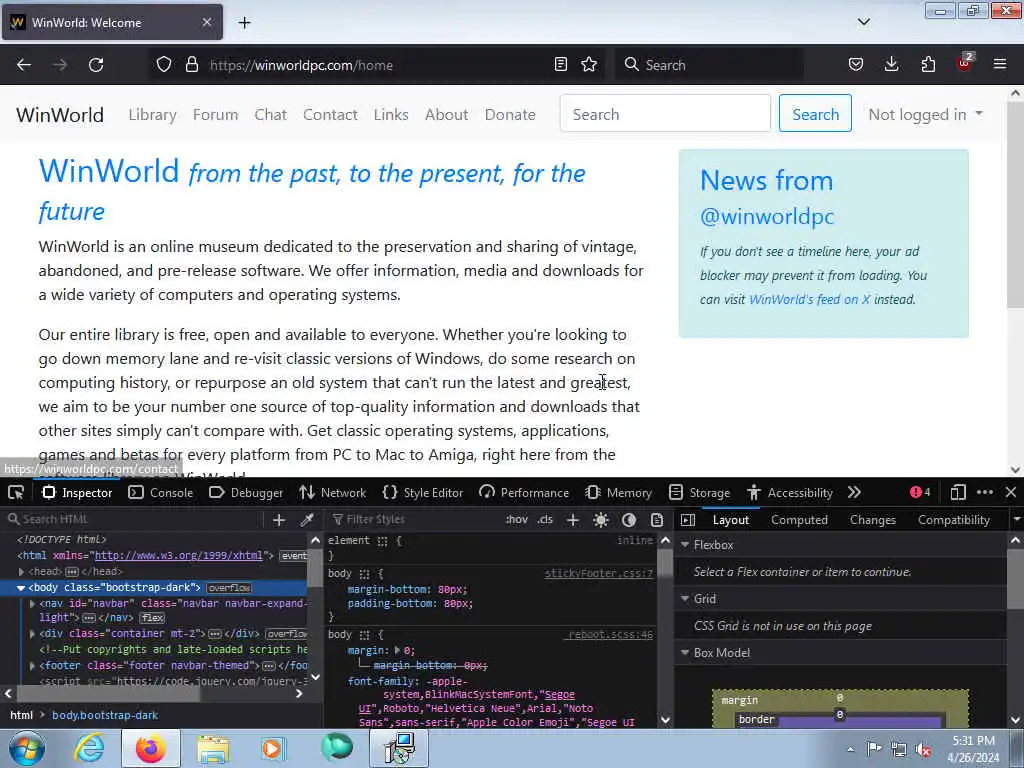Expand the nav id navbar node
Screen dimensions: 1024x768
(32, 604)
